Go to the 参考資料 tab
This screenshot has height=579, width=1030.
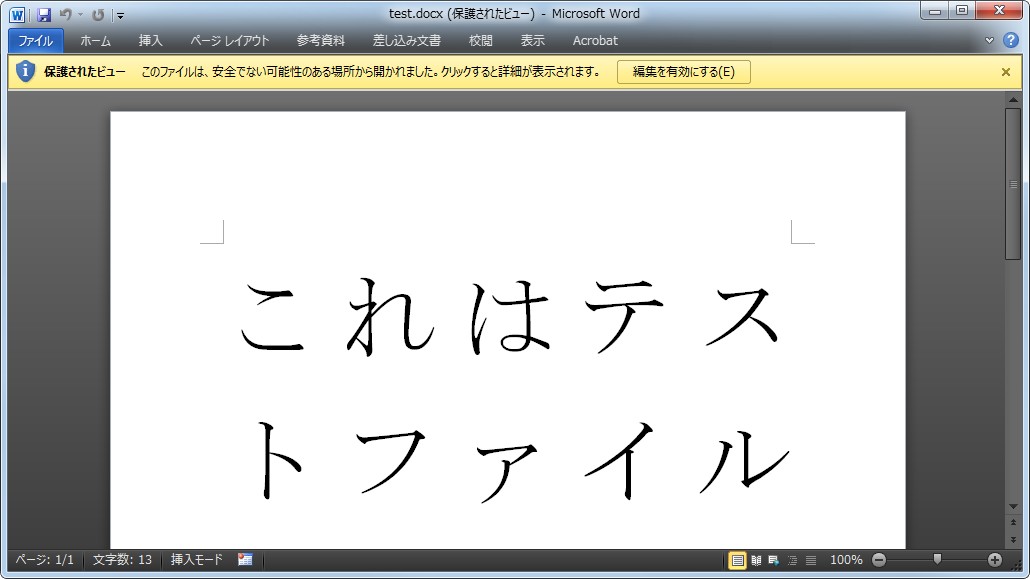[x=321, y=41]
